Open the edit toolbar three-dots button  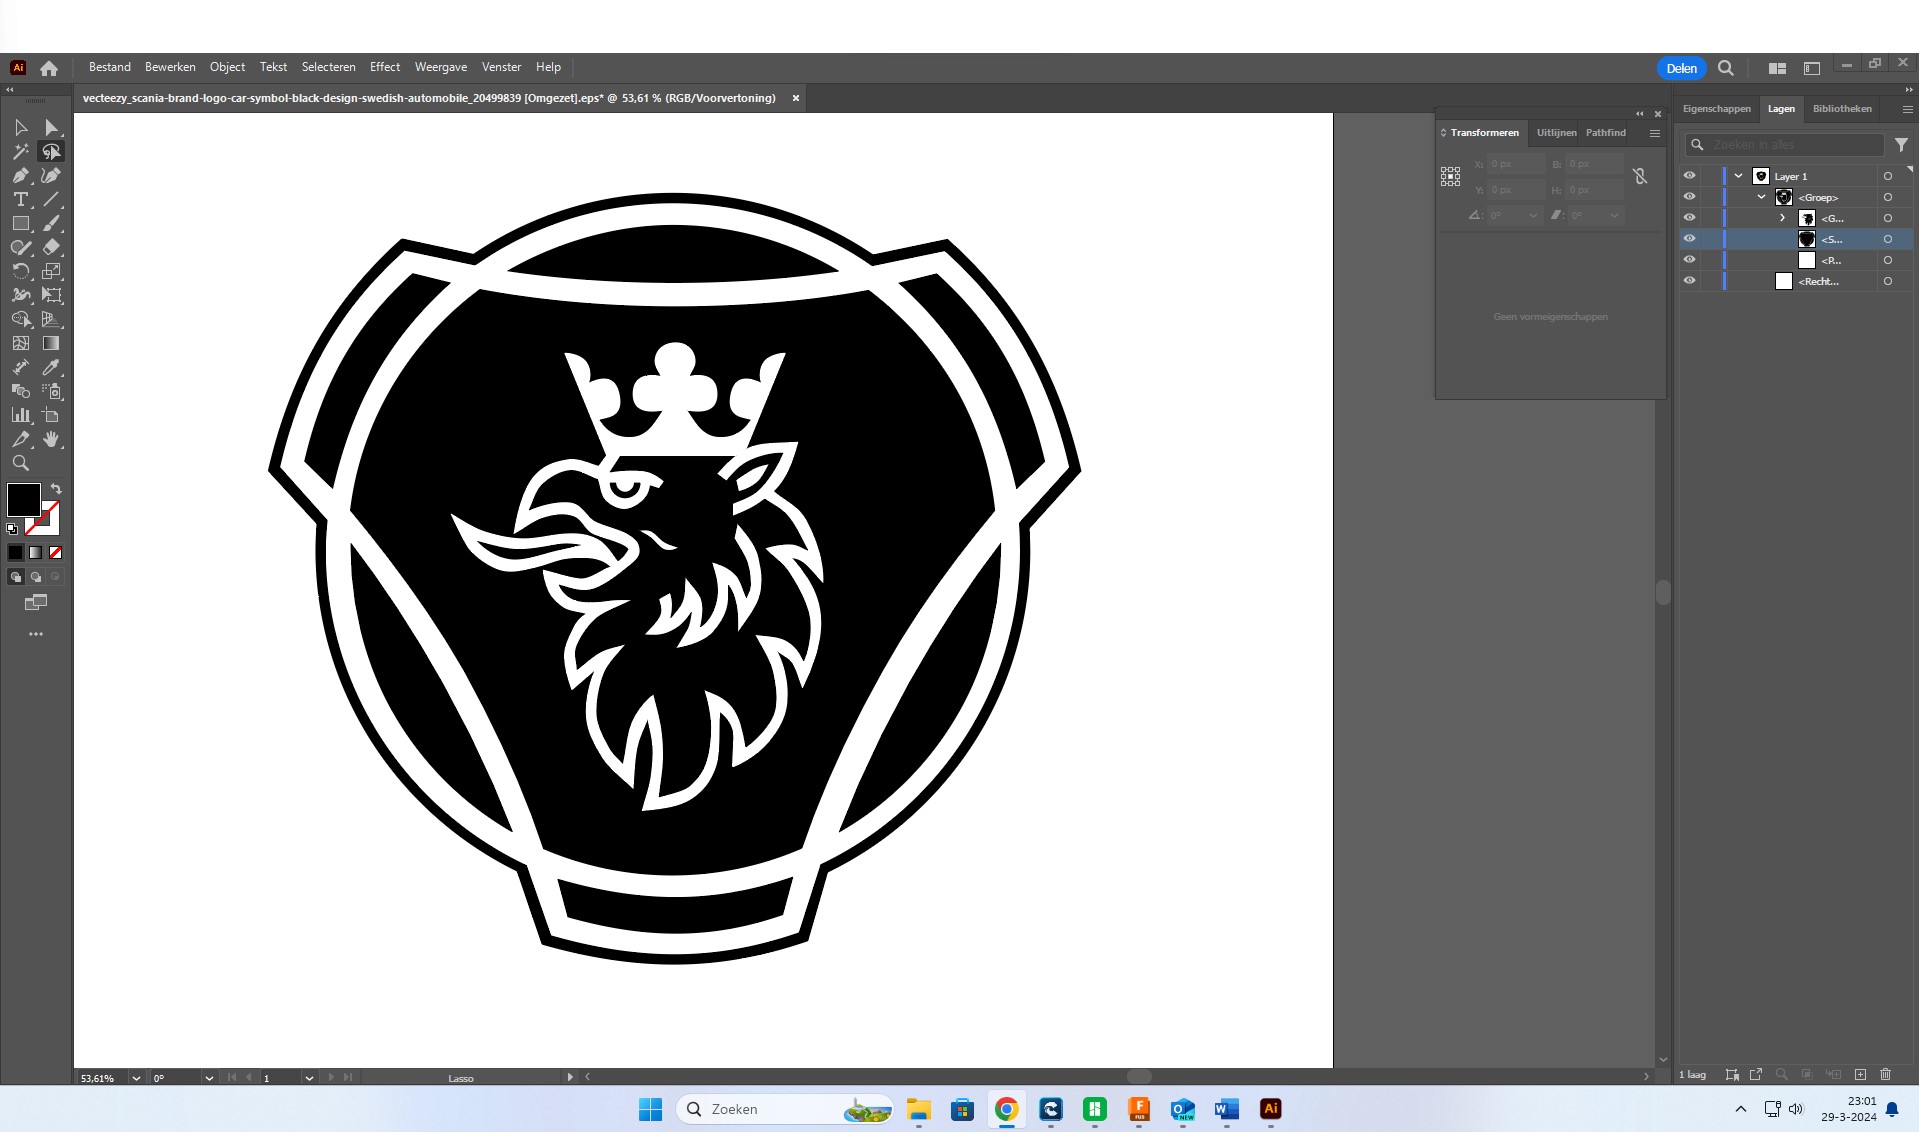[36, 634]
